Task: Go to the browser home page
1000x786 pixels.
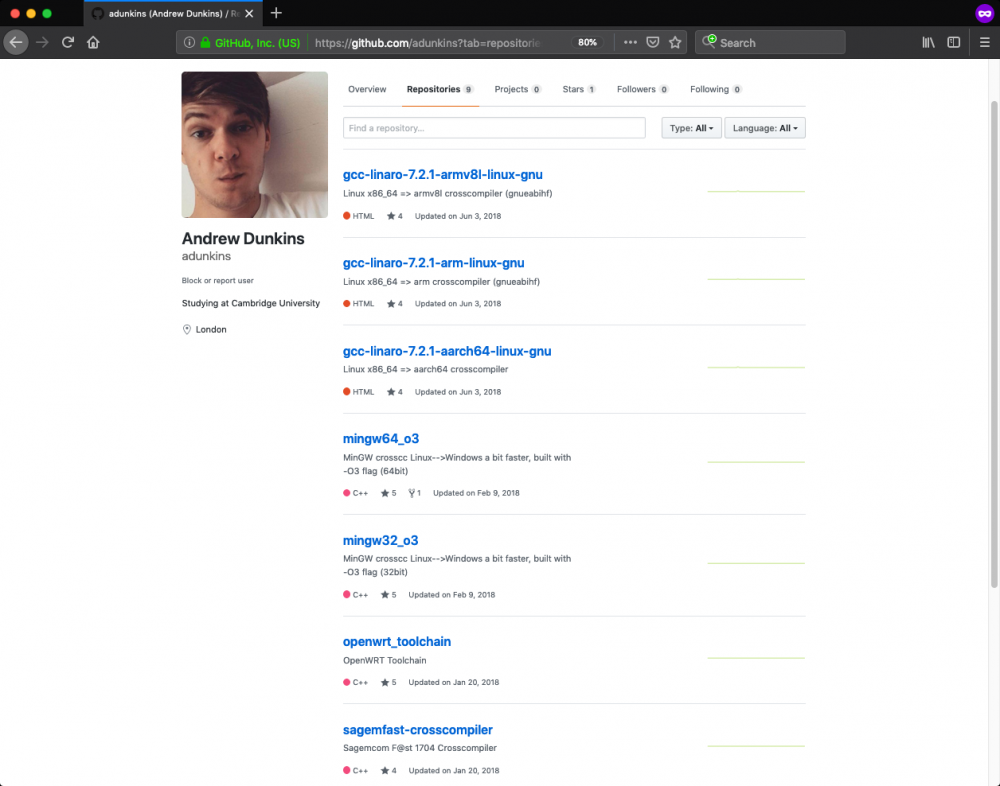Action: click(93, 43)
